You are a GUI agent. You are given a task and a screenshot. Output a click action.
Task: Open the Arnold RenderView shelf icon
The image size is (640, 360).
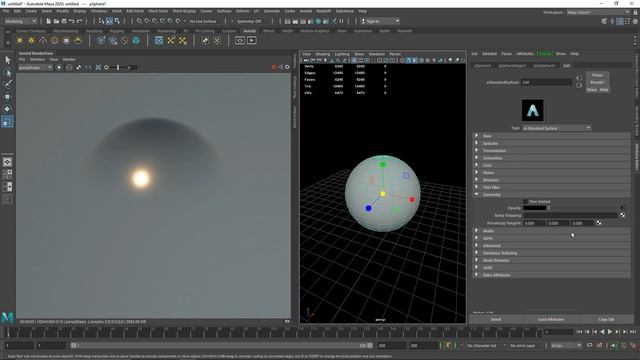pyautogui.click(x=240, y=40)
